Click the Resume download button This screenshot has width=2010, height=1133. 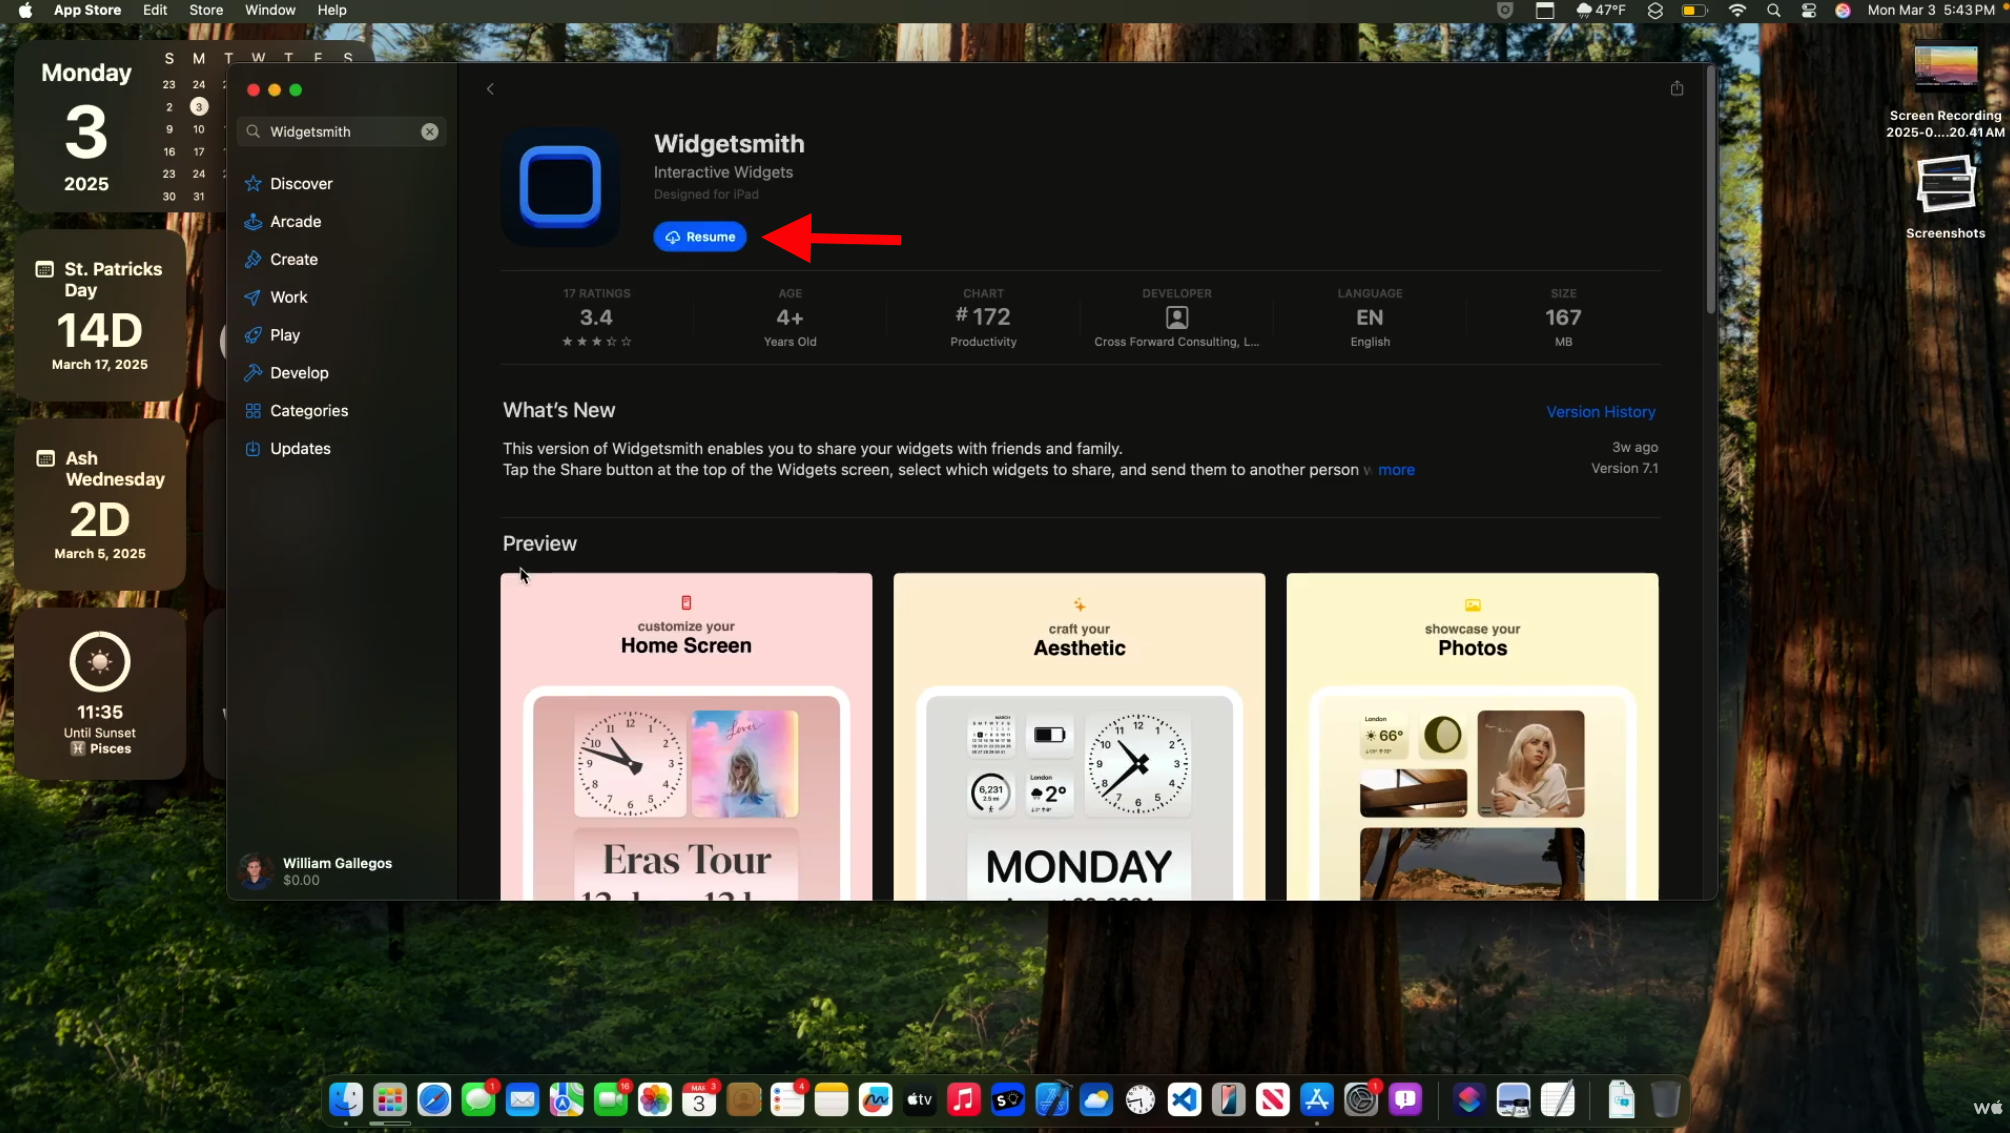tap(700, 236)
